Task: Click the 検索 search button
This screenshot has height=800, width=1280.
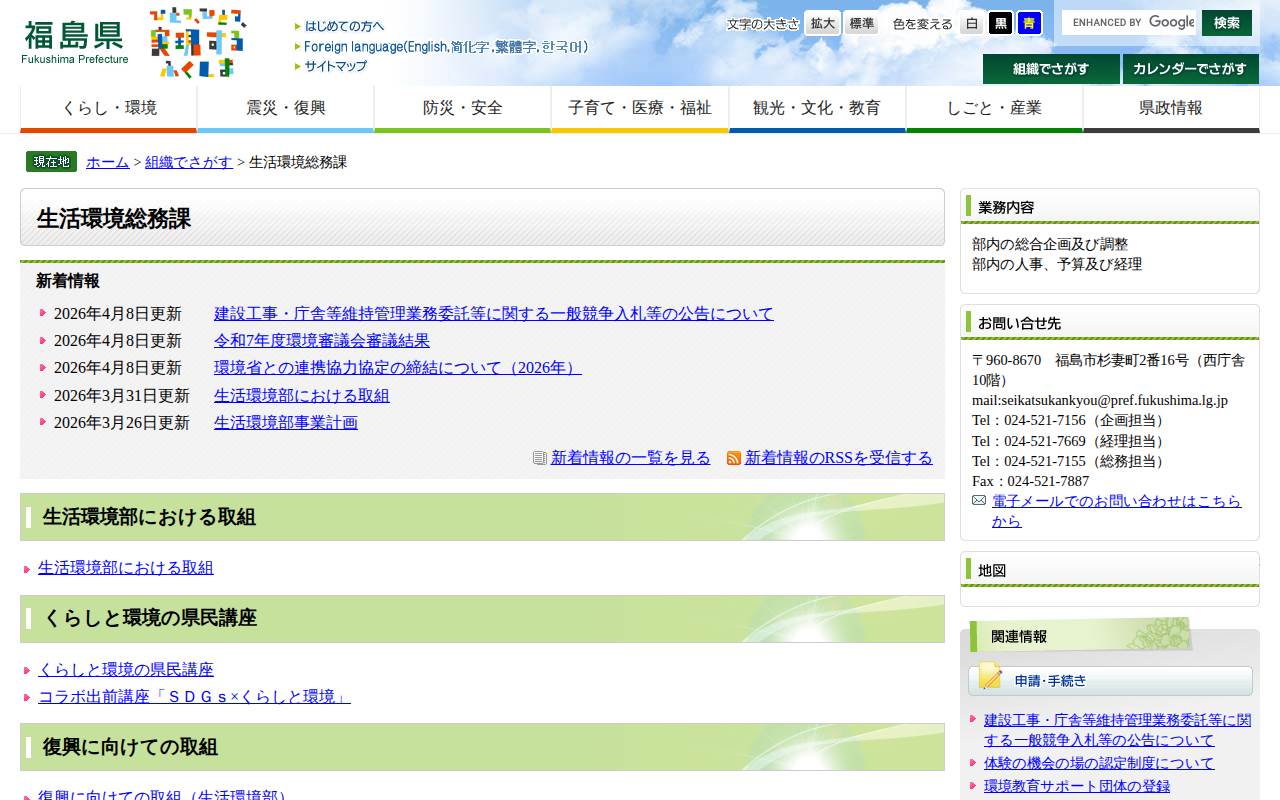Action: [x=1227, y=22]
